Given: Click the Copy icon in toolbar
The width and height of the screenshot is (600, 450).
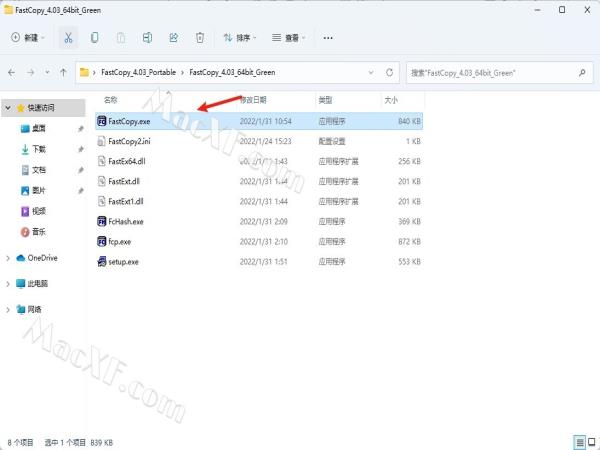Looking at the screenshot, I should pyautogui.click(x=94, y=38).
